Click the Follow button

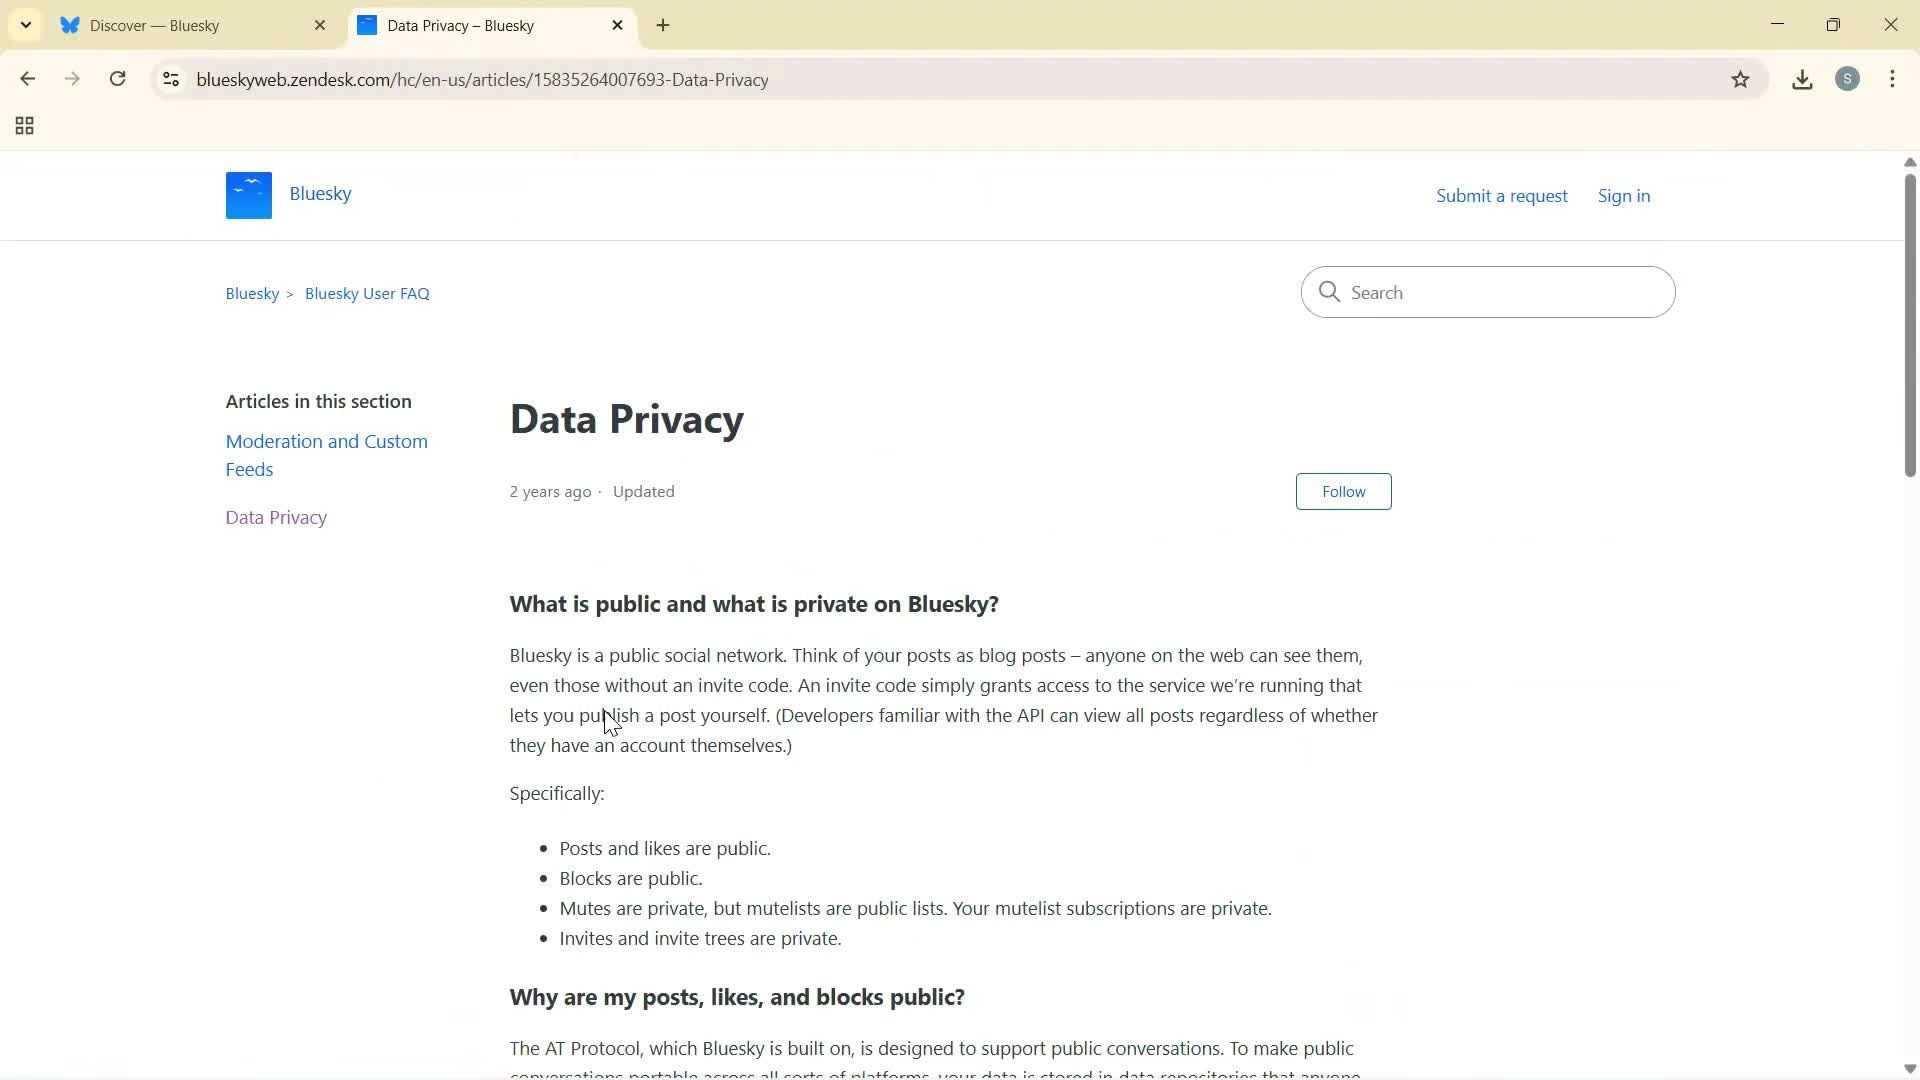pos(1343,491)
